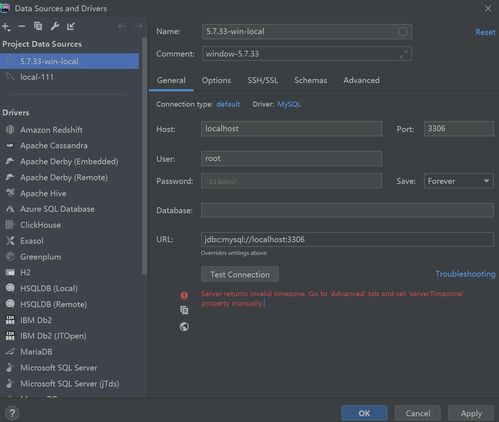Open globe icon below error message
This screenshot has height=422, width=499.
pos(184,327)
